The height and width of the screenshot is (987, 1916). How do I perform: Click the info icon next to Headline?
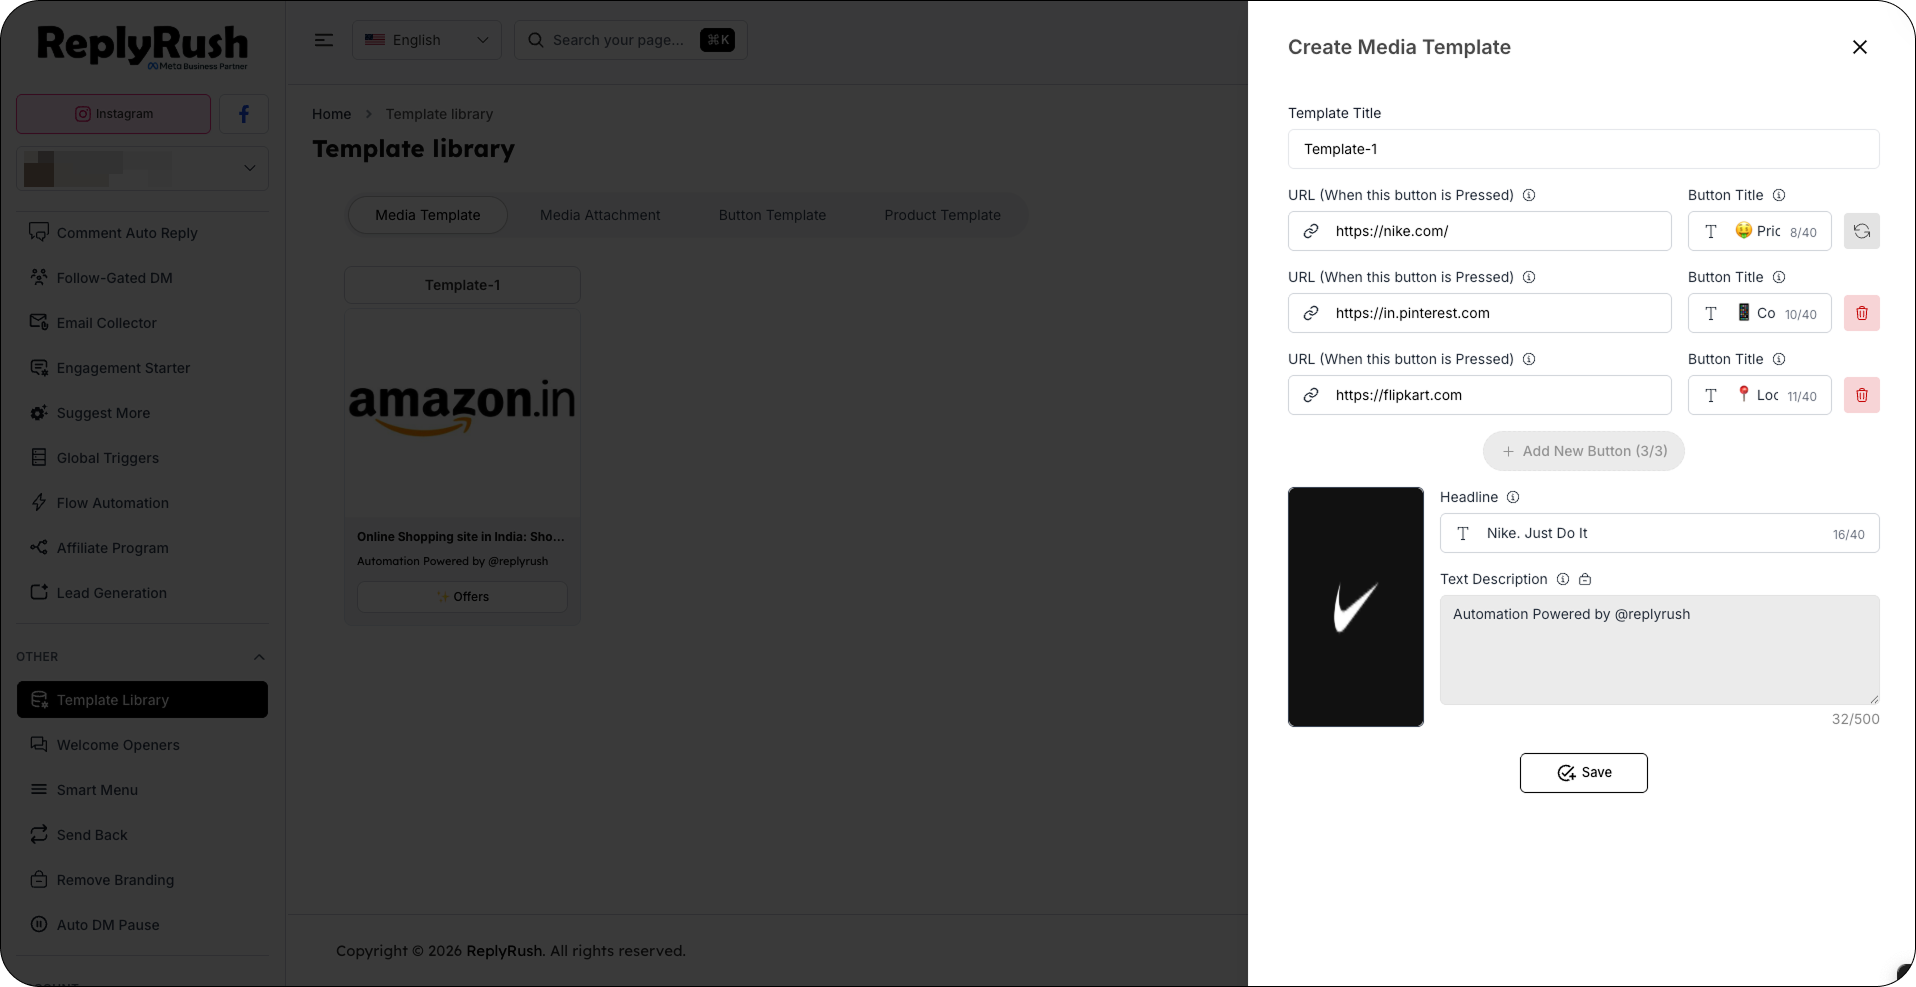point(1513,497)
